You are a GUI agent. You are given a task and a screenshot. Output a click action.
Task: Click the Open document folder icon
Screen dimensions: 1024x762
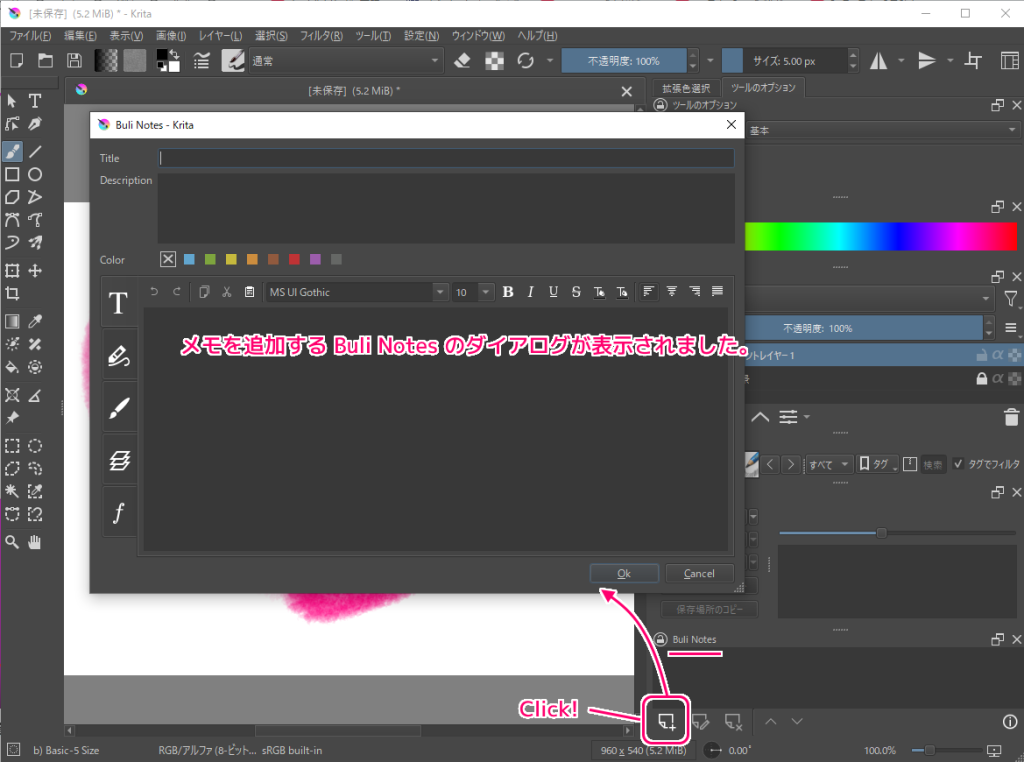(45, 61)
